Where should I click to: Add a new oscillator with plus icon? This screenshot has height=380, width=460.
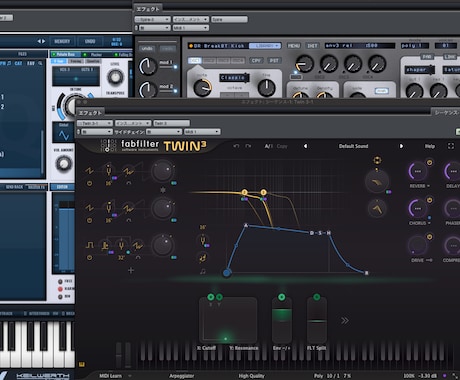point(131,270)
